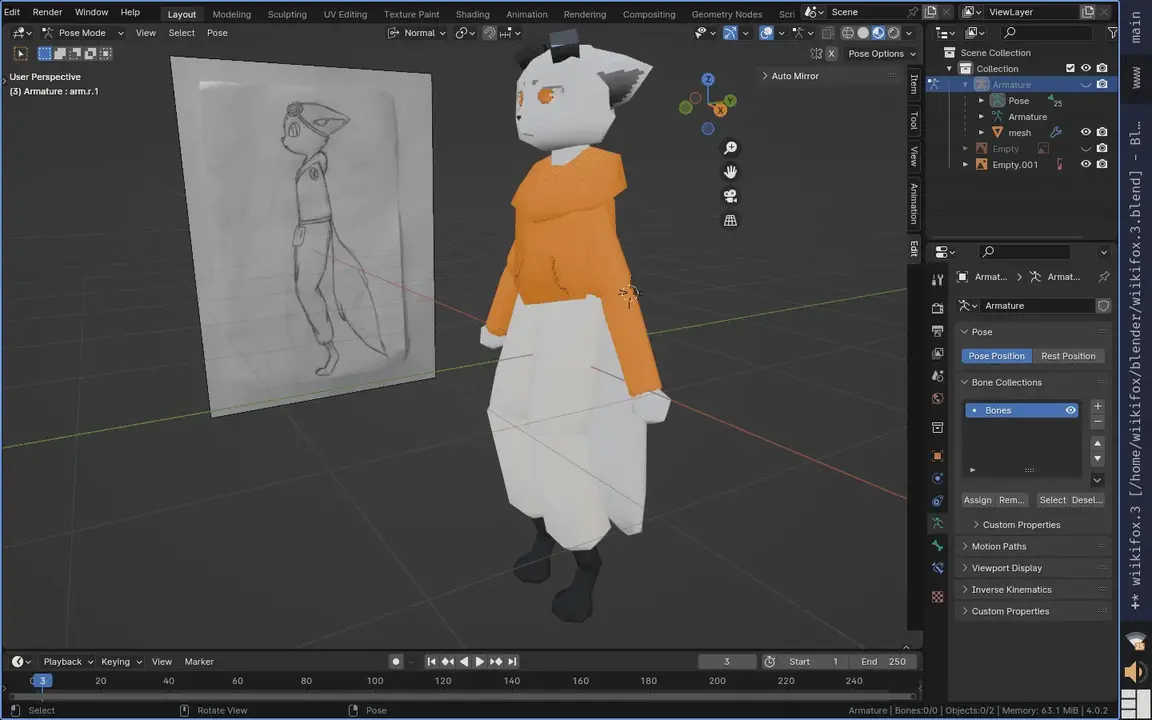Open the Normal transform orientation dropdown
The width and height of the screenshot is (1152, 720).
417,33
